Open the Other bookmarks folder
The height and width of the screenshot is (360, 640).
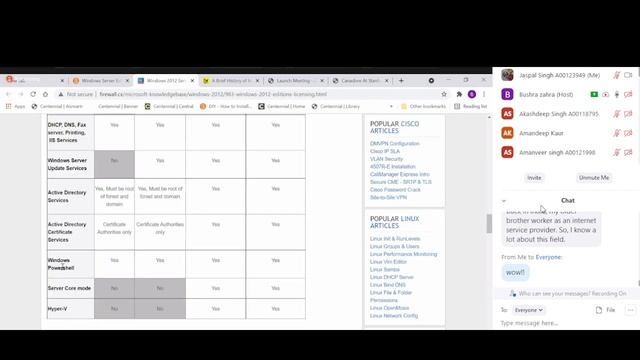[x=424, y=106]
